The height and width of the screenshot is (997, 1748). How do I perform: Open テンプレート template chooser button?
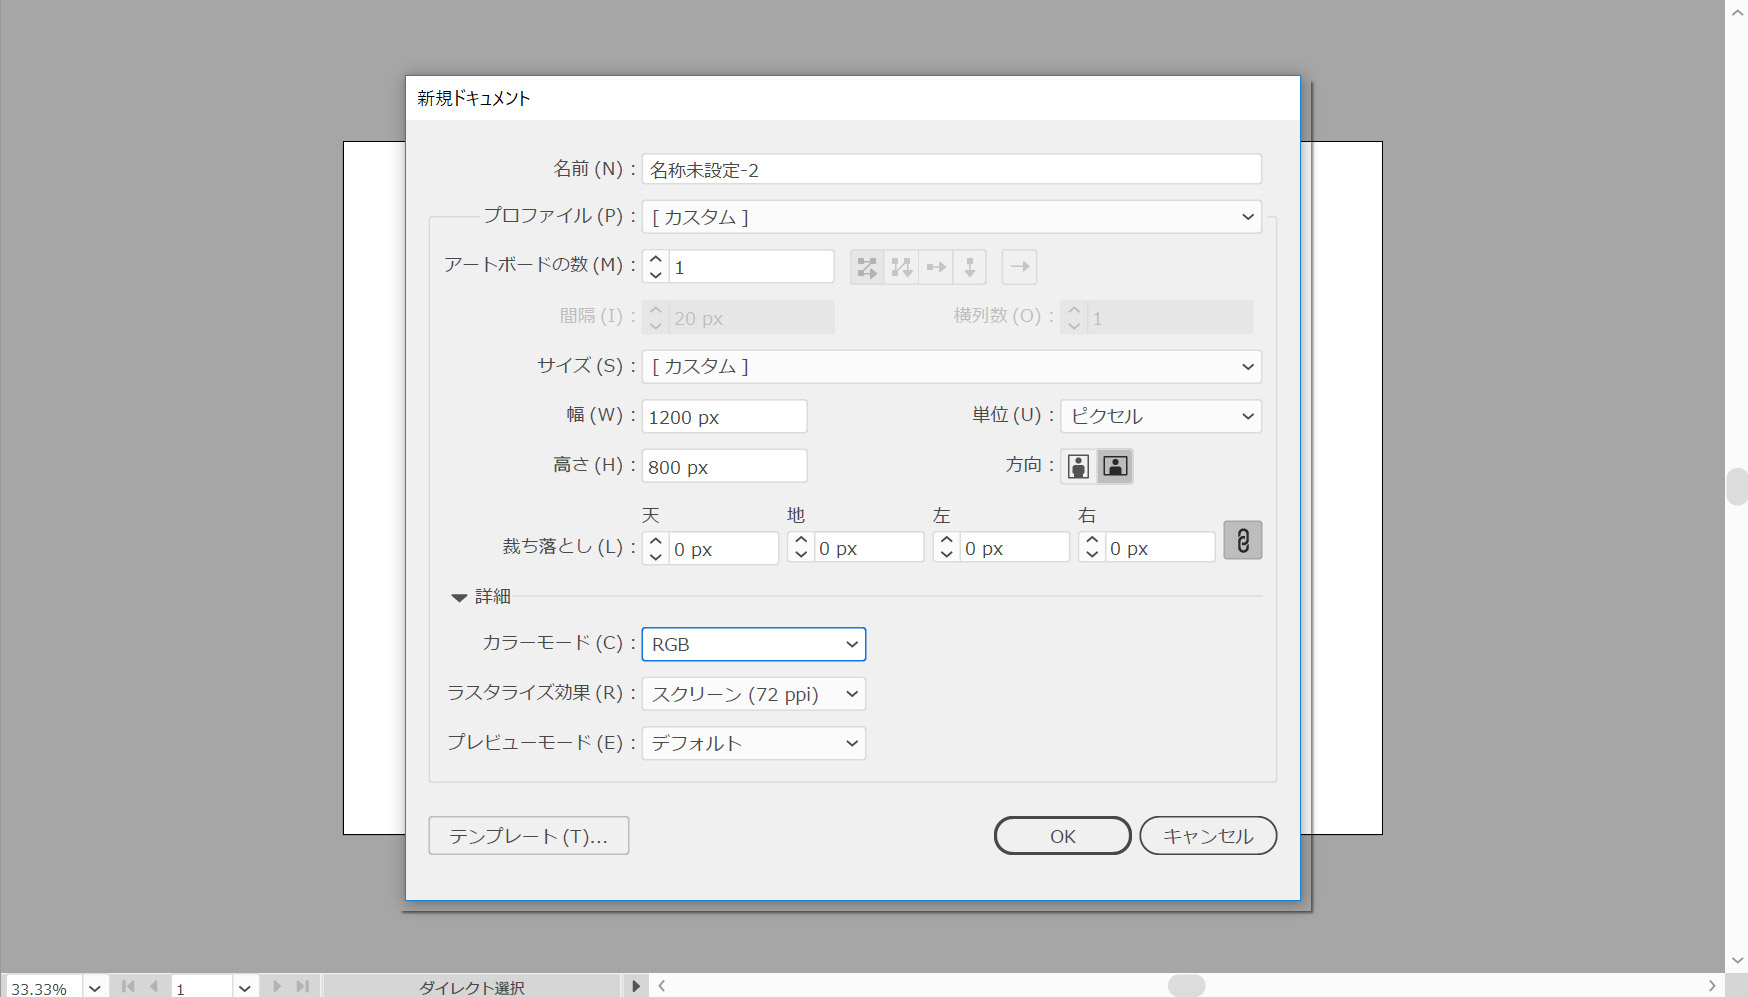(x=528, y=836)
